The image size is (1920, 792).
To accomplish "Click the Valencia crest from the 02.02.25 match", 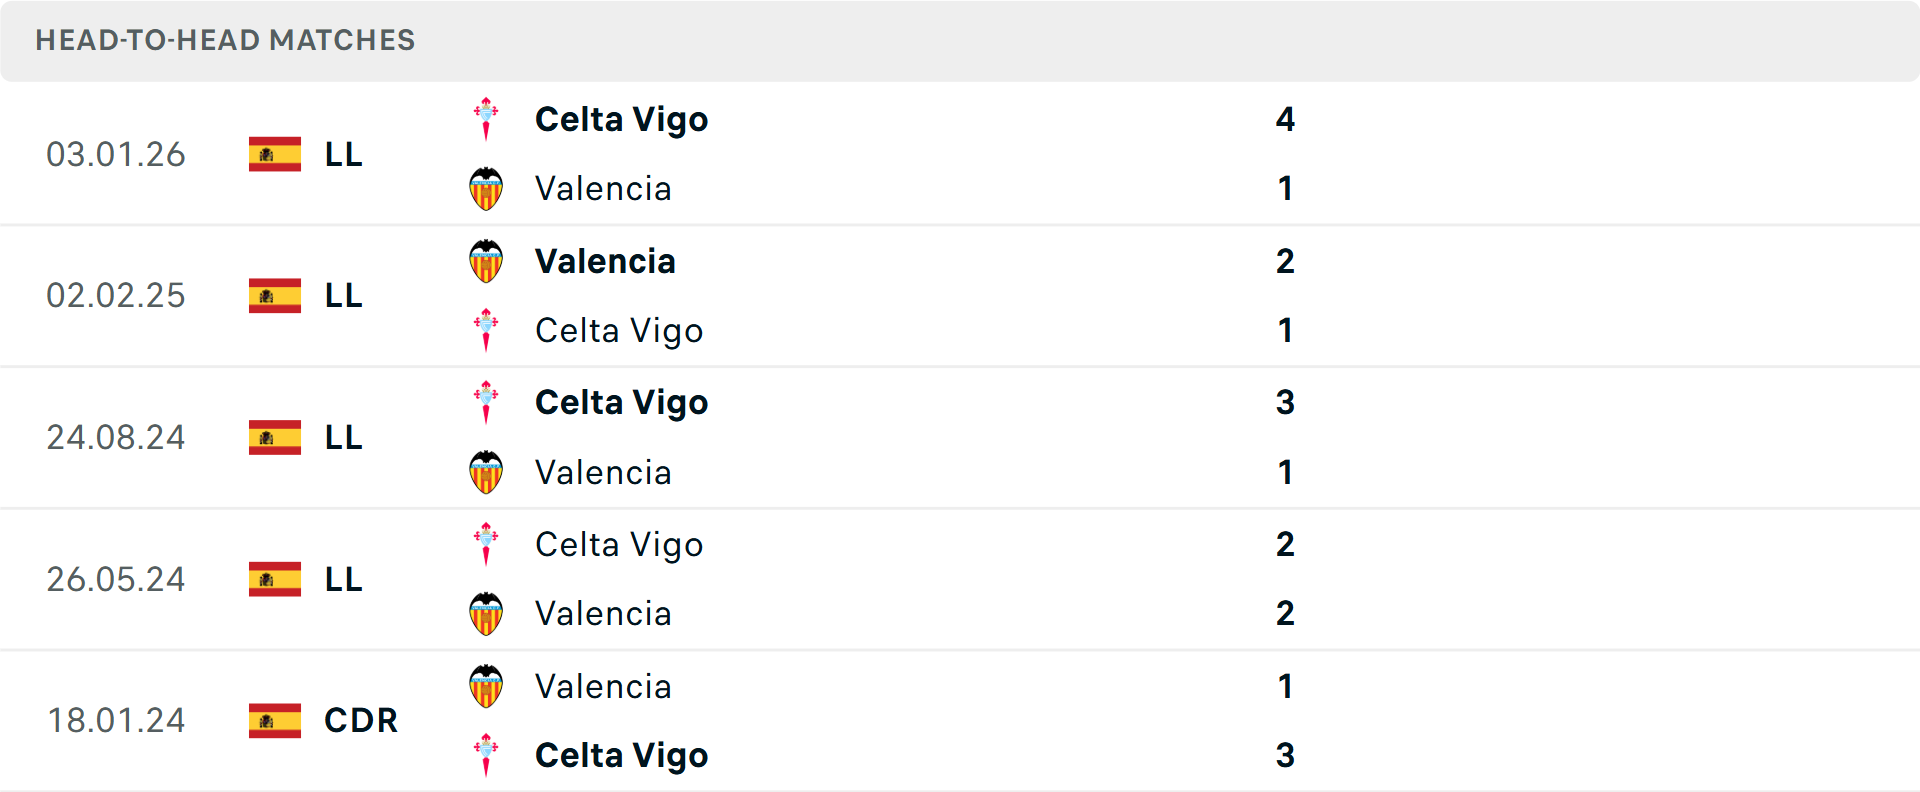I will pyautogui.click(x=486, y=262).
